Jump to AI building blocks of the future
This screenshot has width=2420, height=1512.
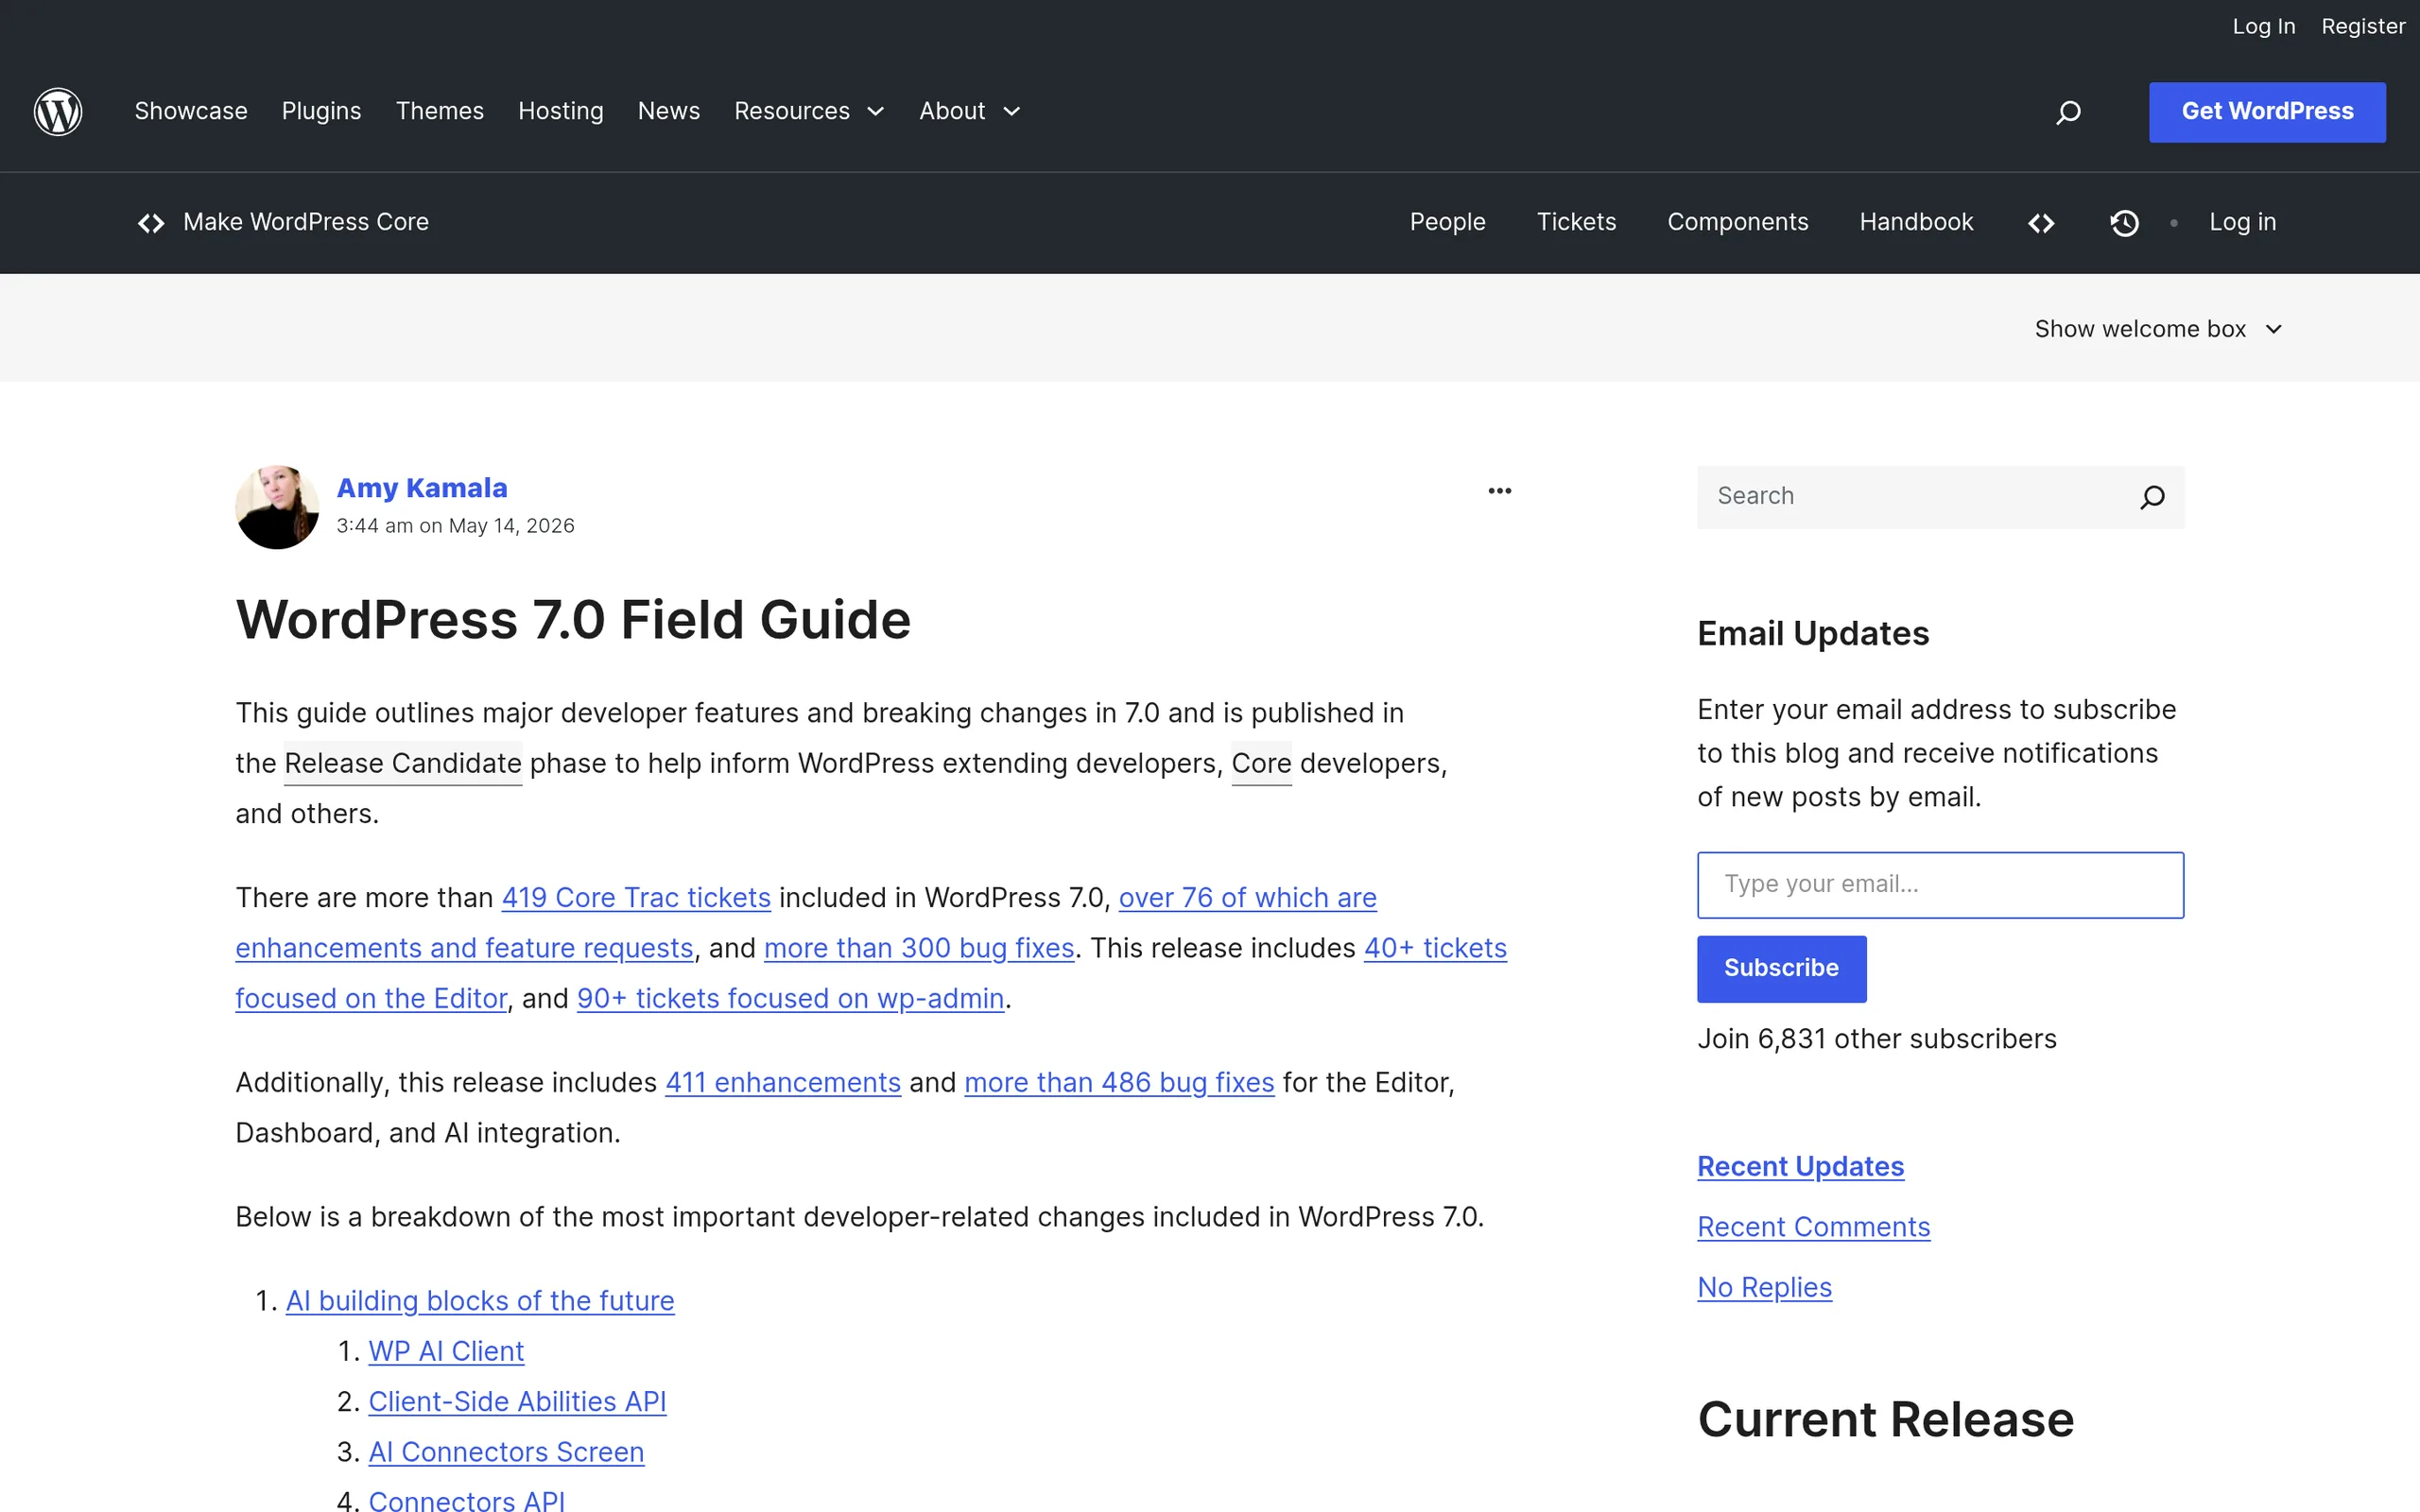point(480,1301)
